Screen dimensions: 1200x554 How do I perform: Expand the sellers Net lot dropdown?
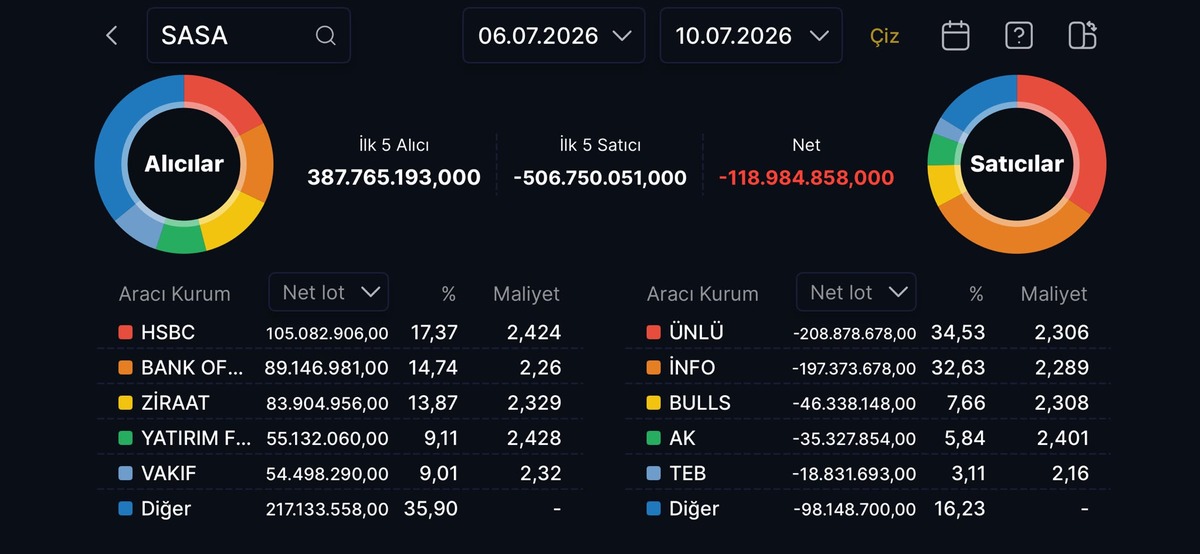tap(856, 292)
